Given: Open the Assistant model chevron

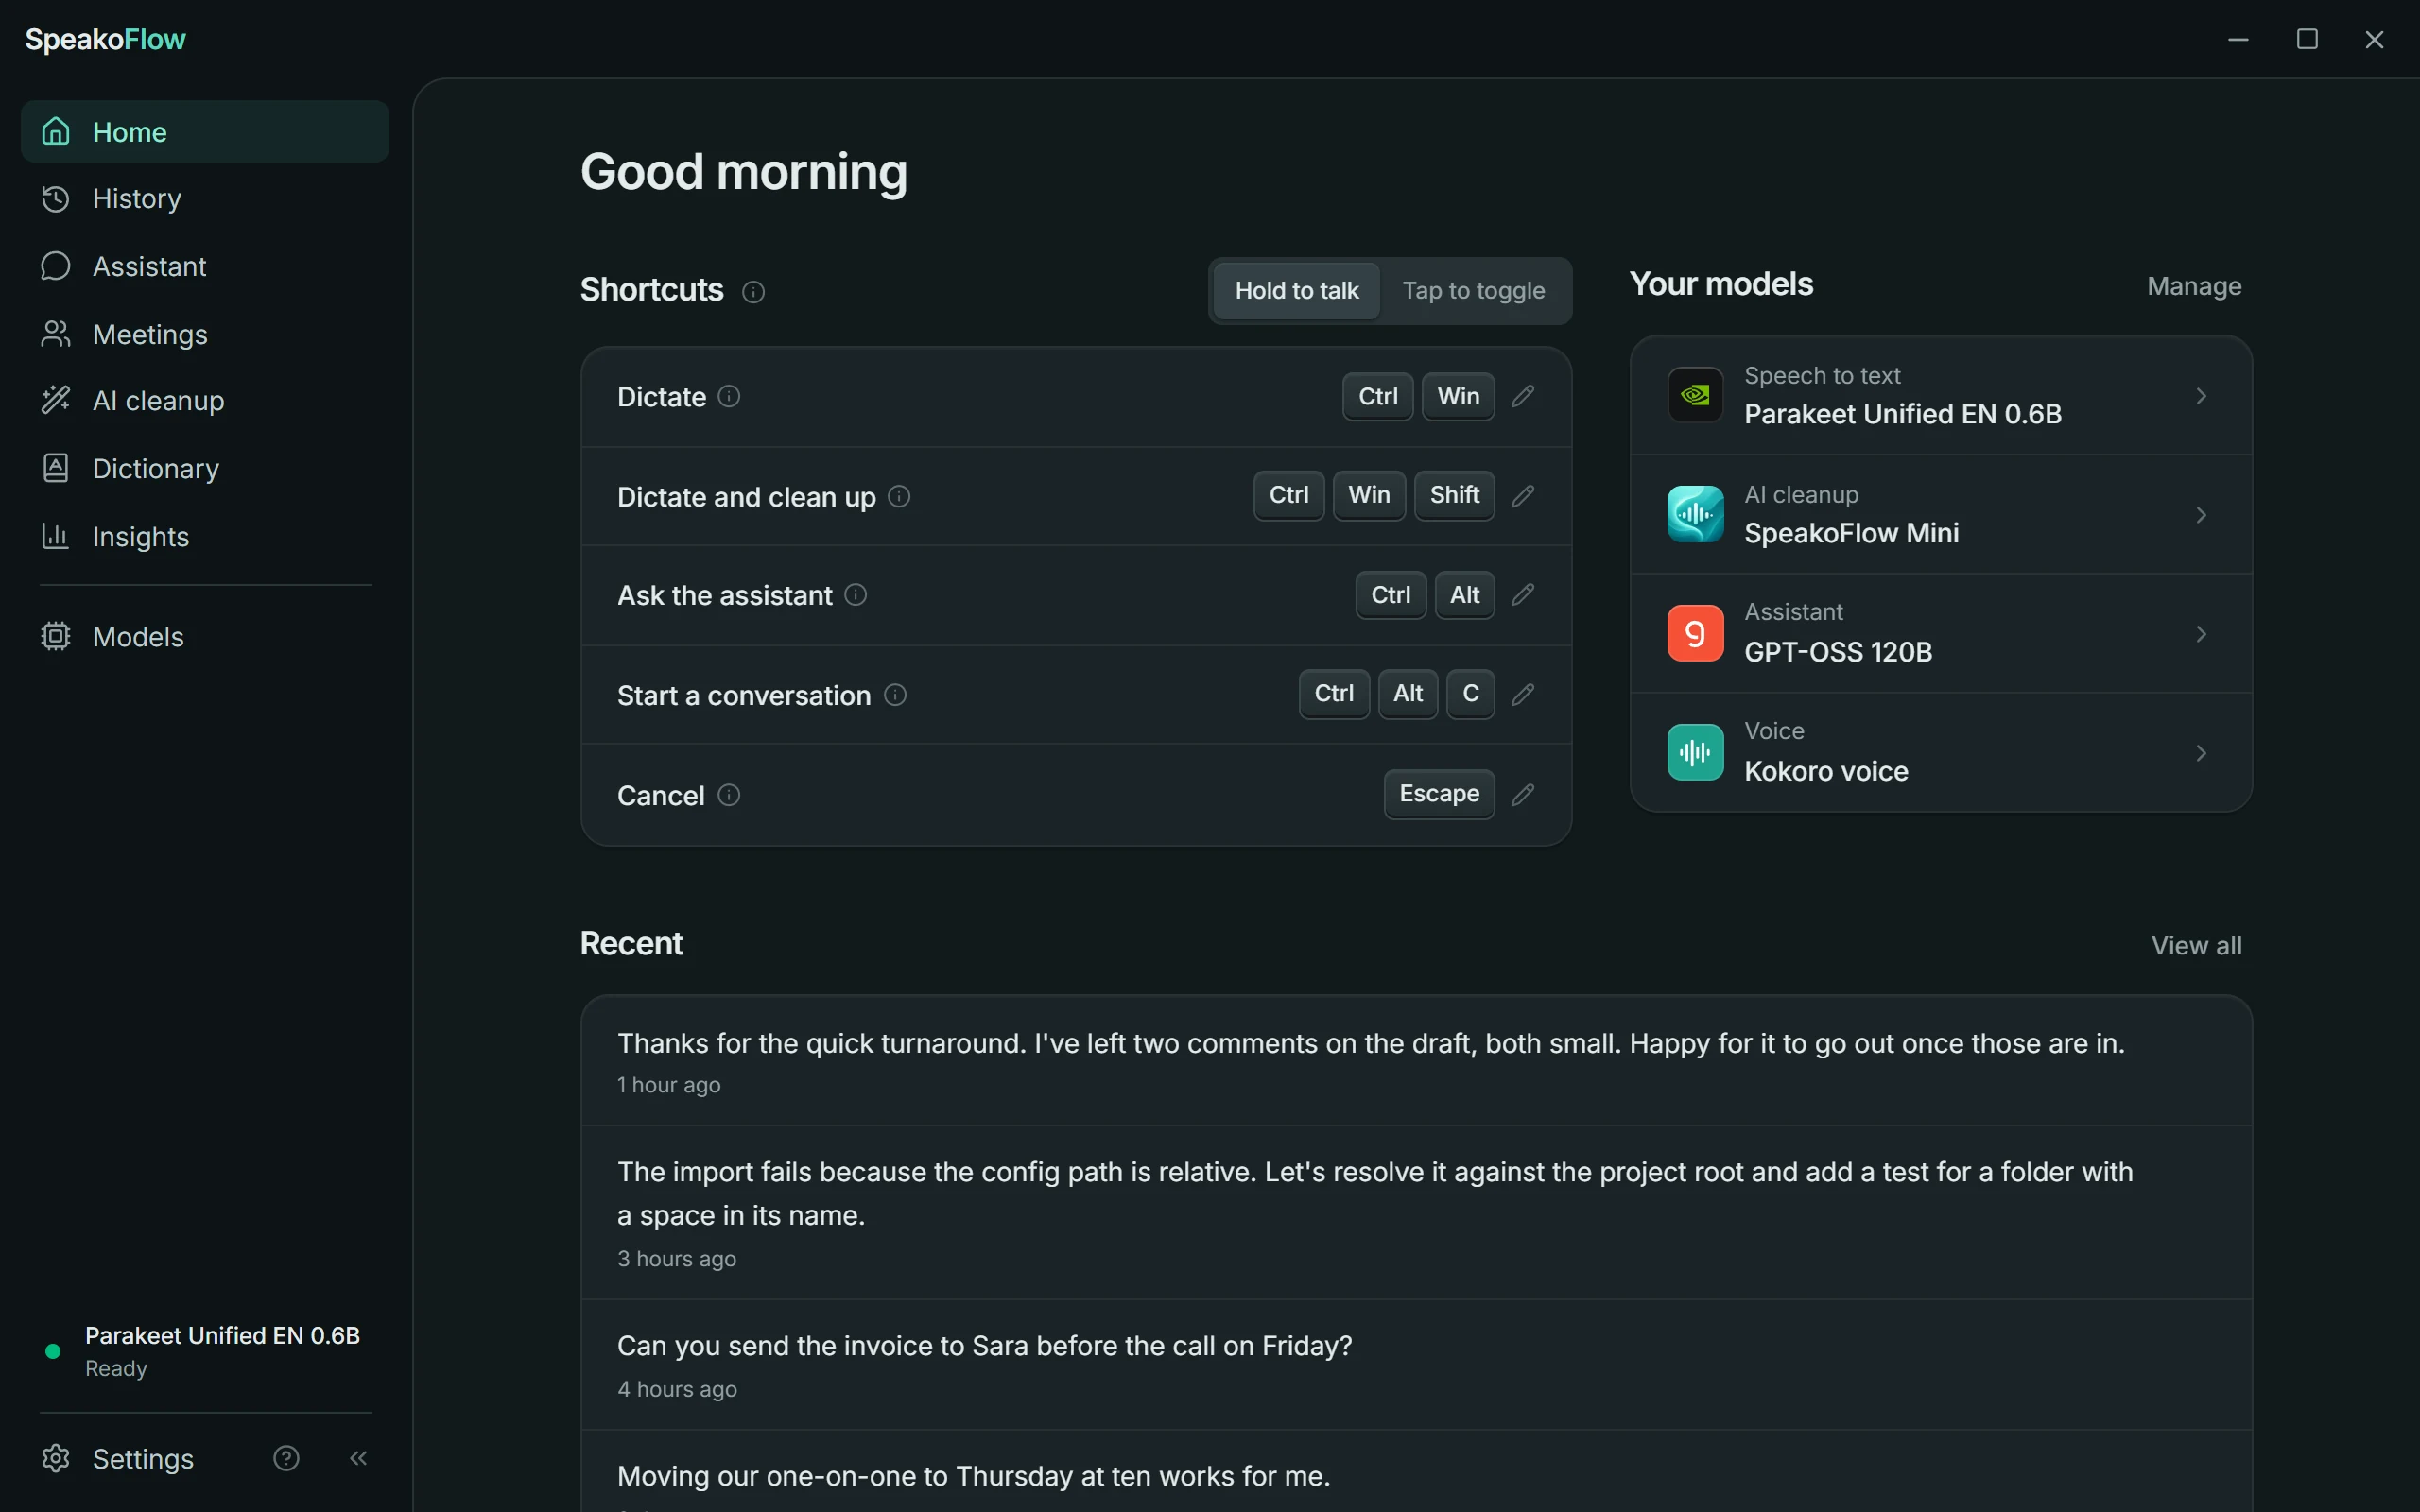Looking at the screenshot, I should point(2201,634).
